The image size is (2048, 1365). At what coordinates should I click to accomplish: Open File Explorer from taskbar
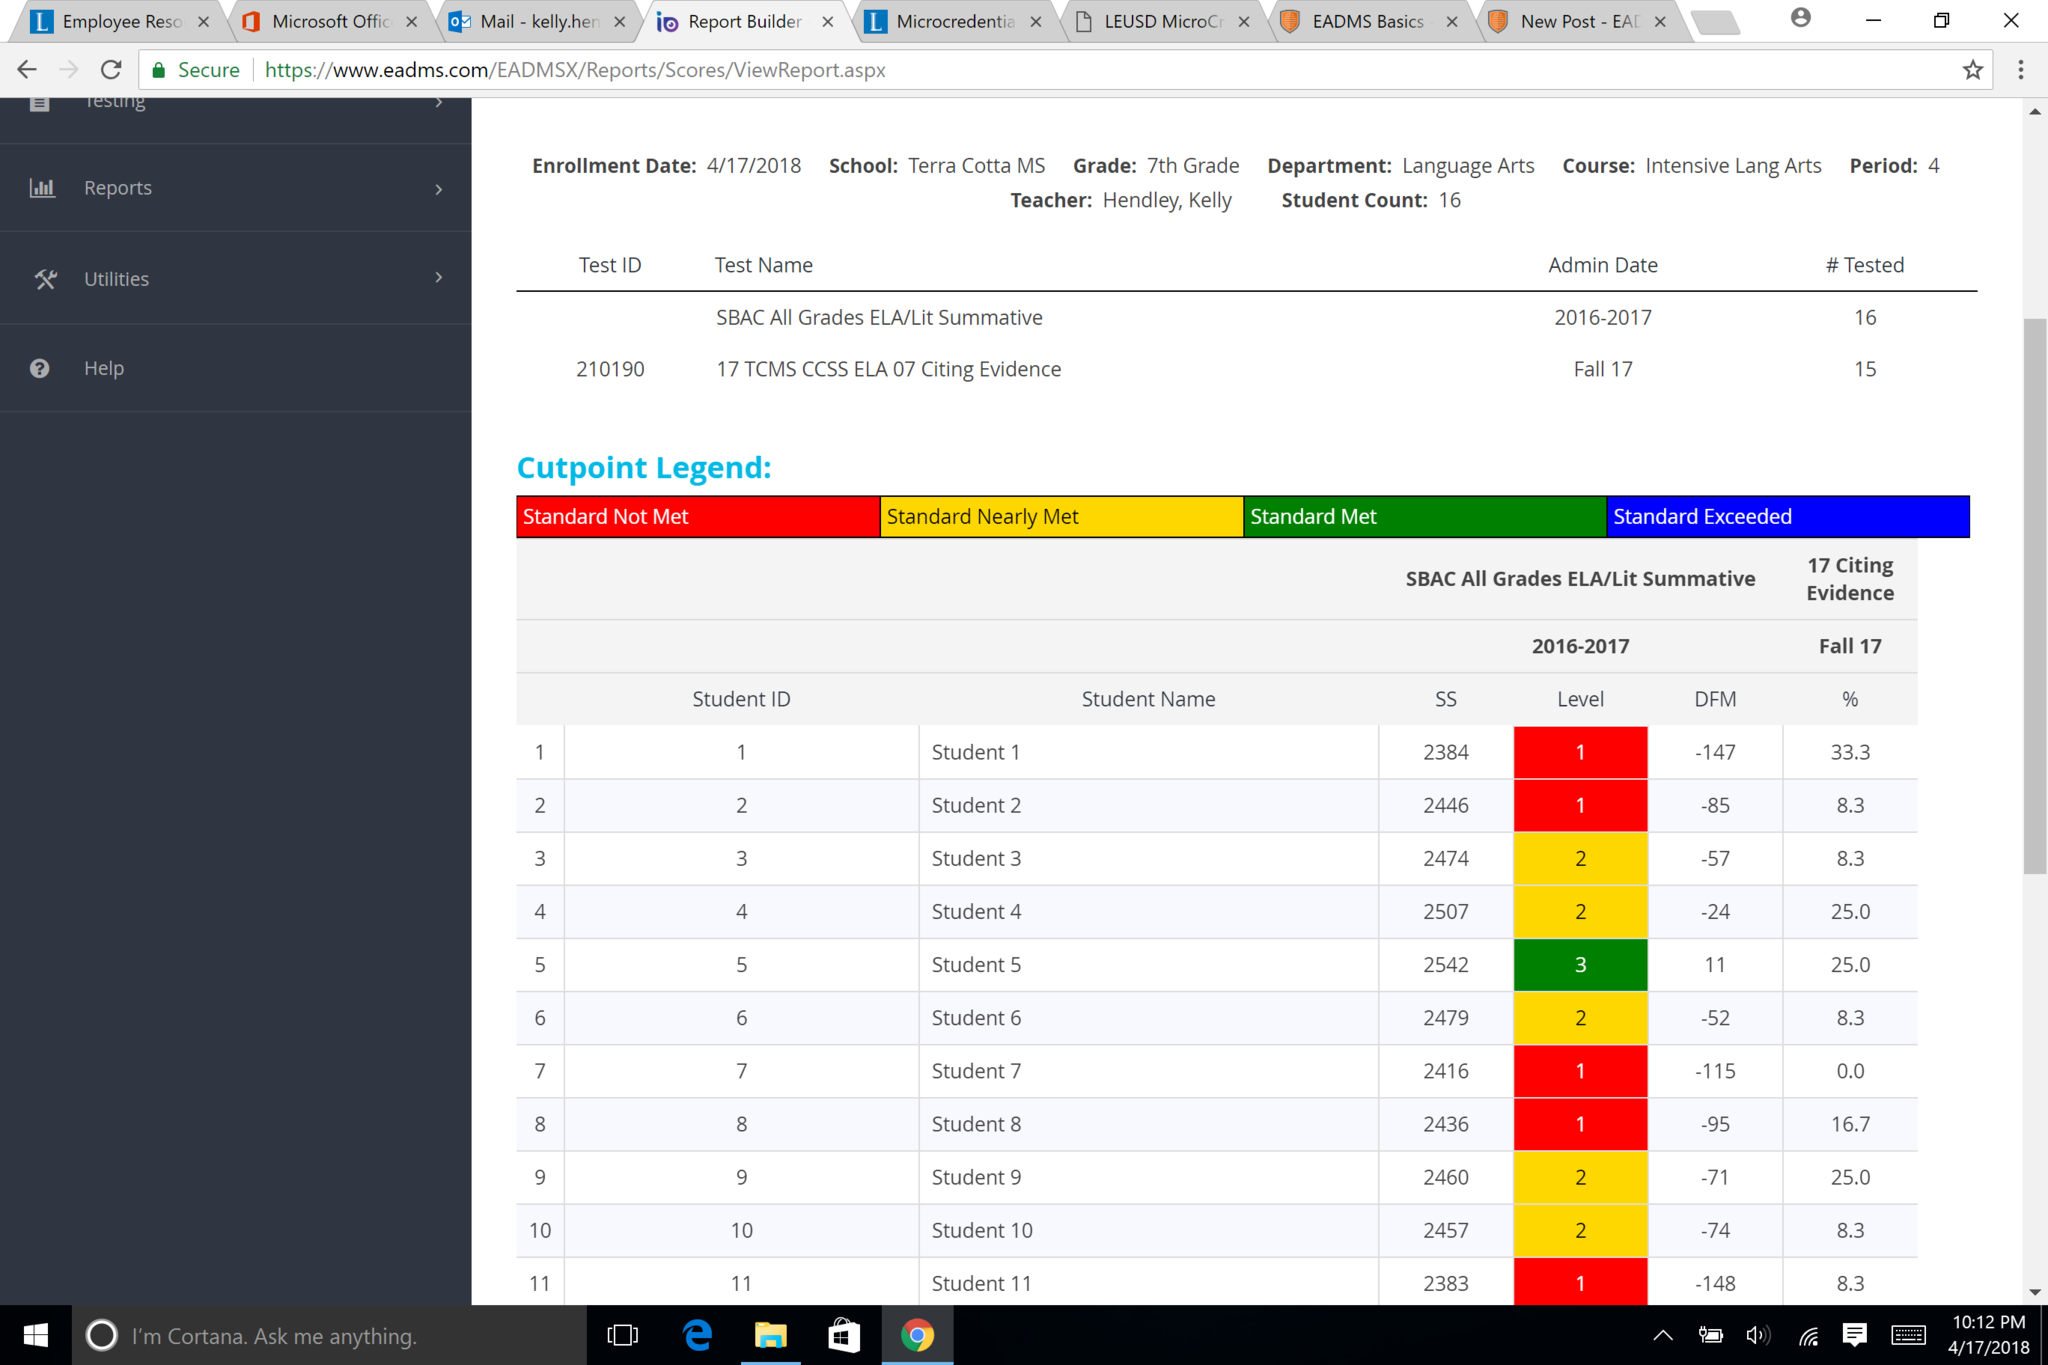(770, 1335)
